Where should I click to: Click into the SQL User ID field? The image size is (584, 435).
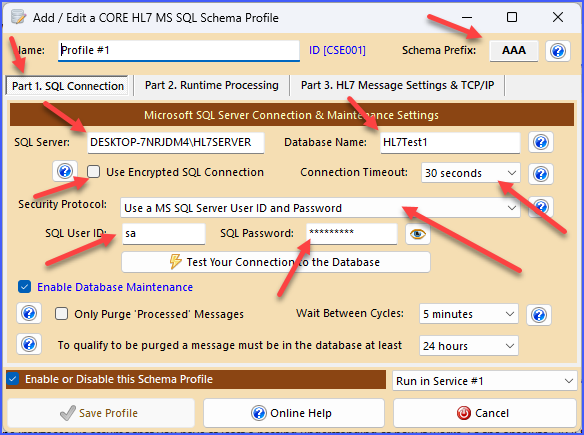coord(164,234)
